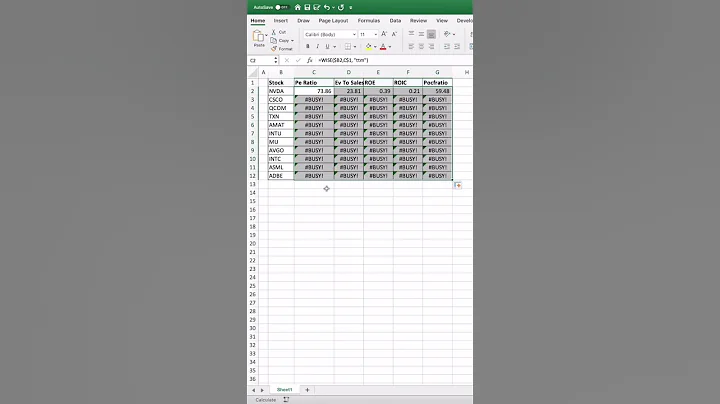This screenshot has height=404, width=720.
Task: Click the Increase Font Size icon
Action: (384, 34)
